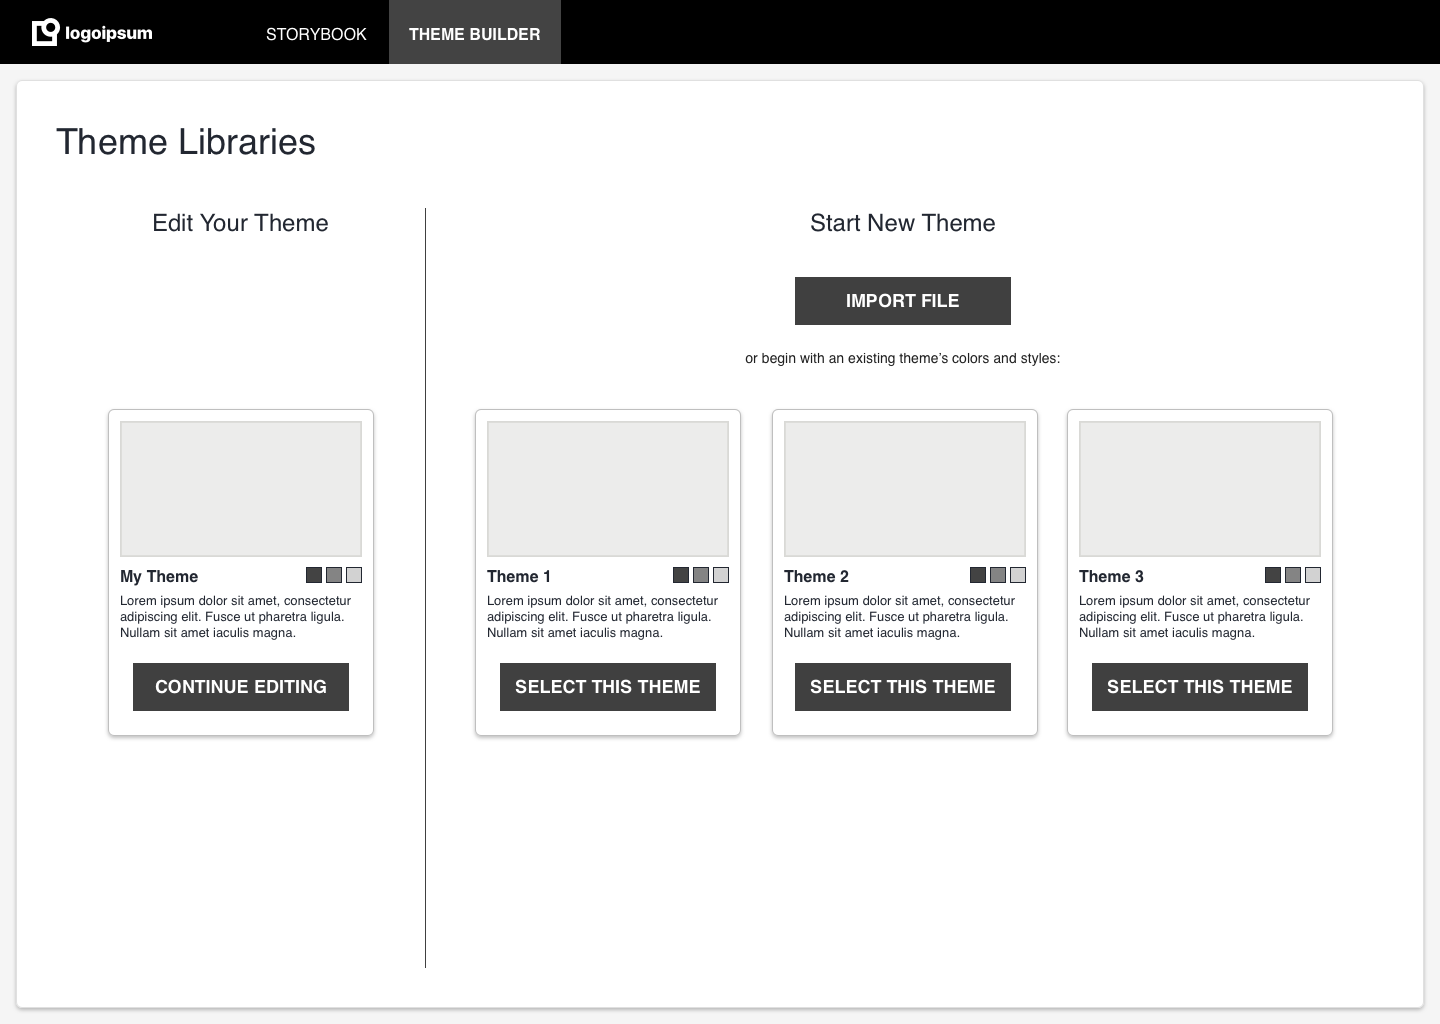Select the middle gray swatch of My Theme

tap(333, 575)
